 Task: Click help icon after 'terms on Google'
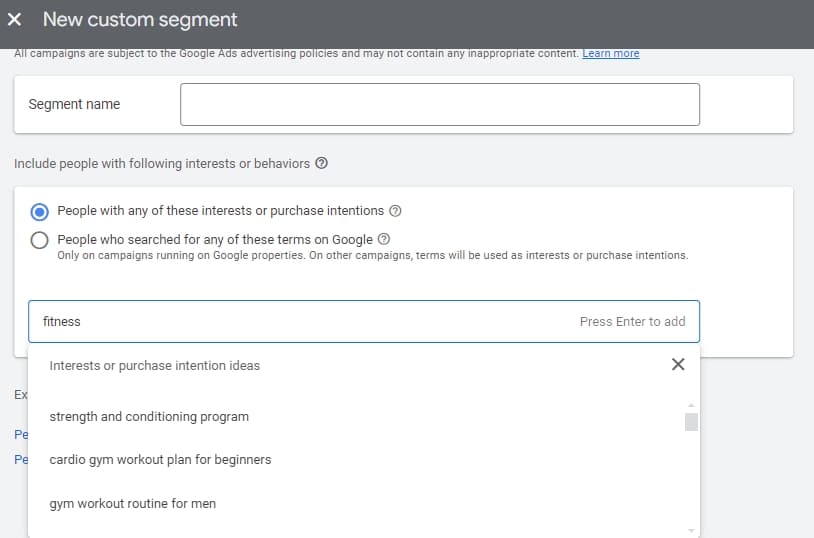[384, 240]
